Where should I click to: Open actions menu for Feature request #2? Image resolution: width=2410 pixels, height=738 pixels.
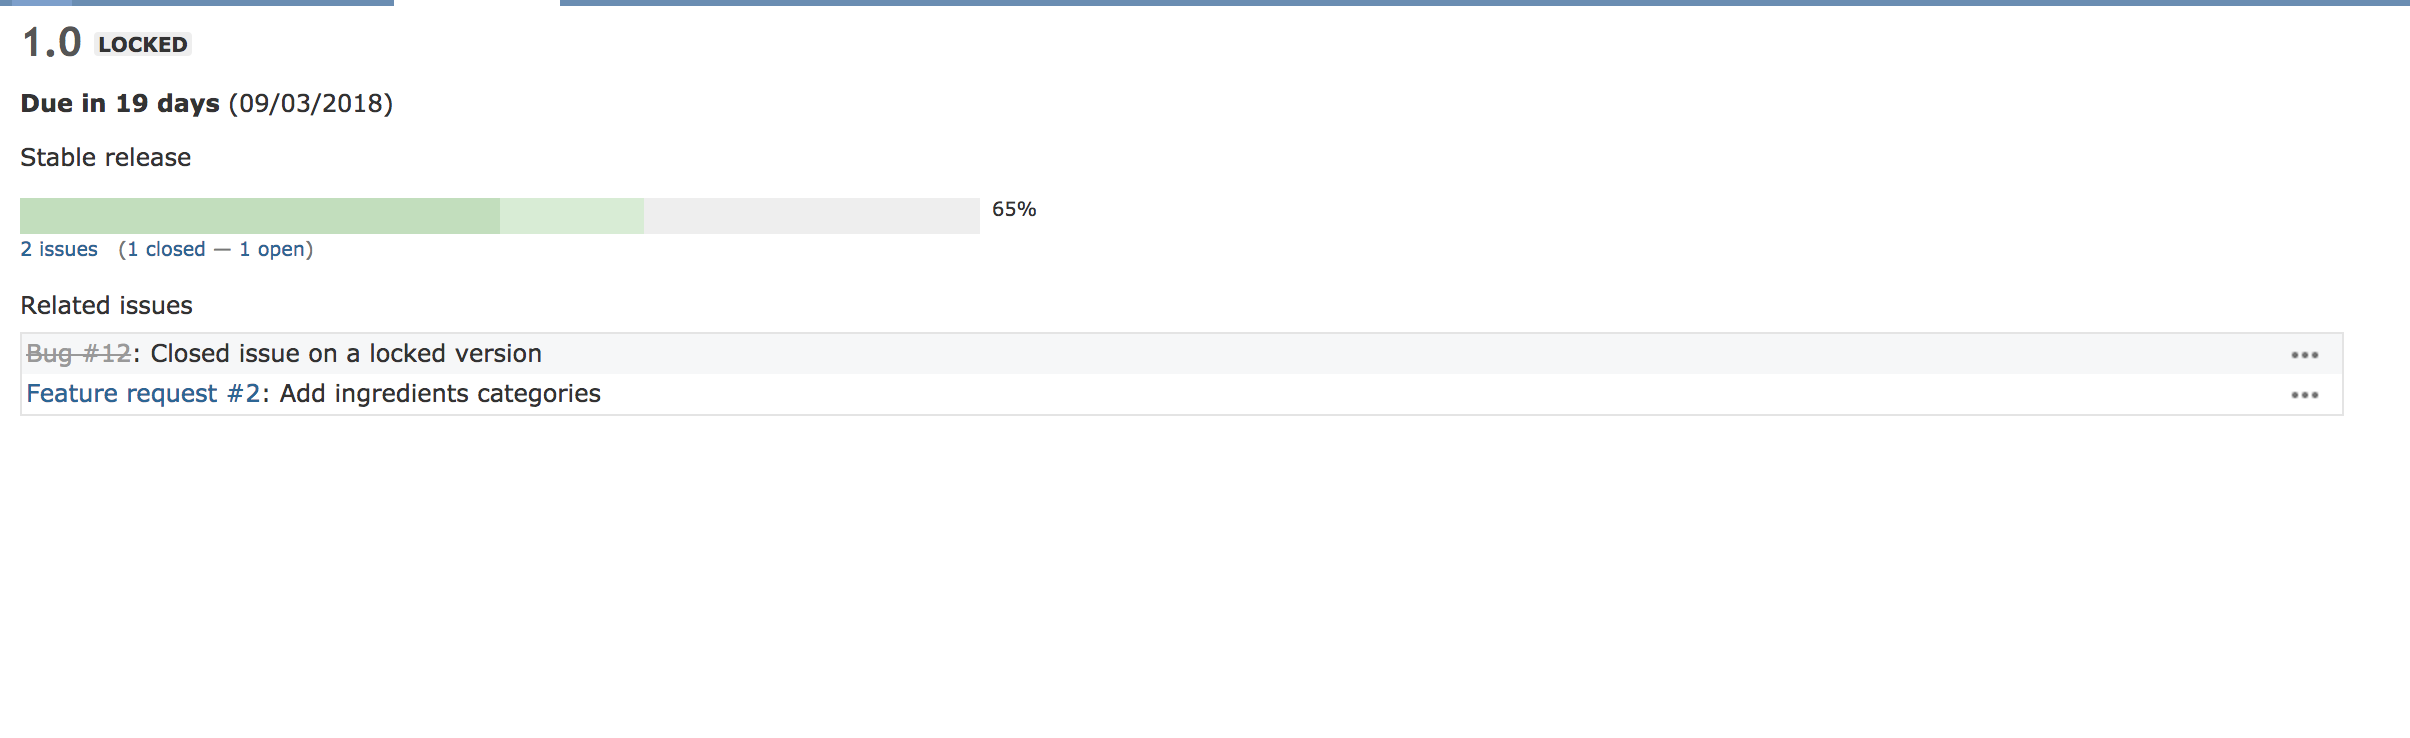click(x=2304, y=395)
